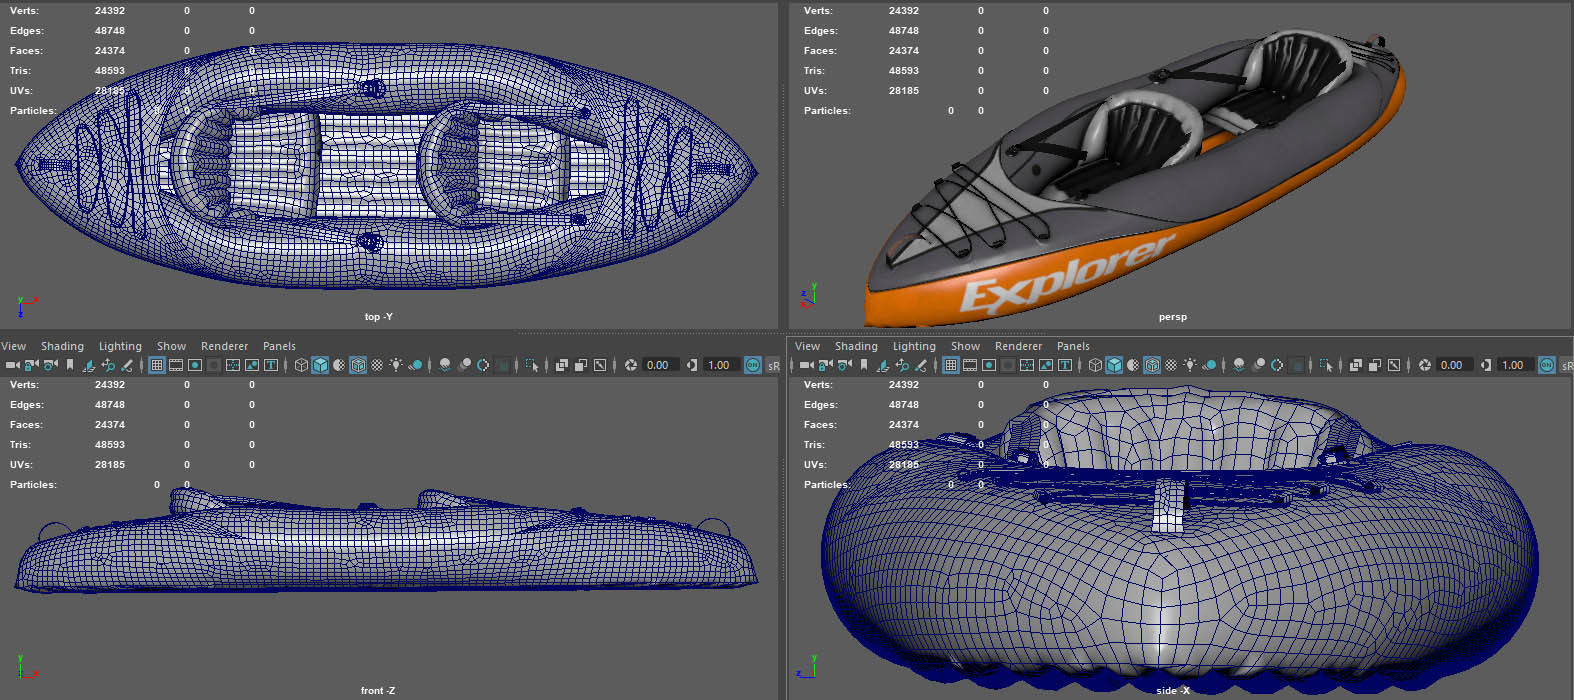This screenshot has height=700, width=1574.
Task: Toggle View Transform button in front -Z panel
Action: click(x=752, y=365)
